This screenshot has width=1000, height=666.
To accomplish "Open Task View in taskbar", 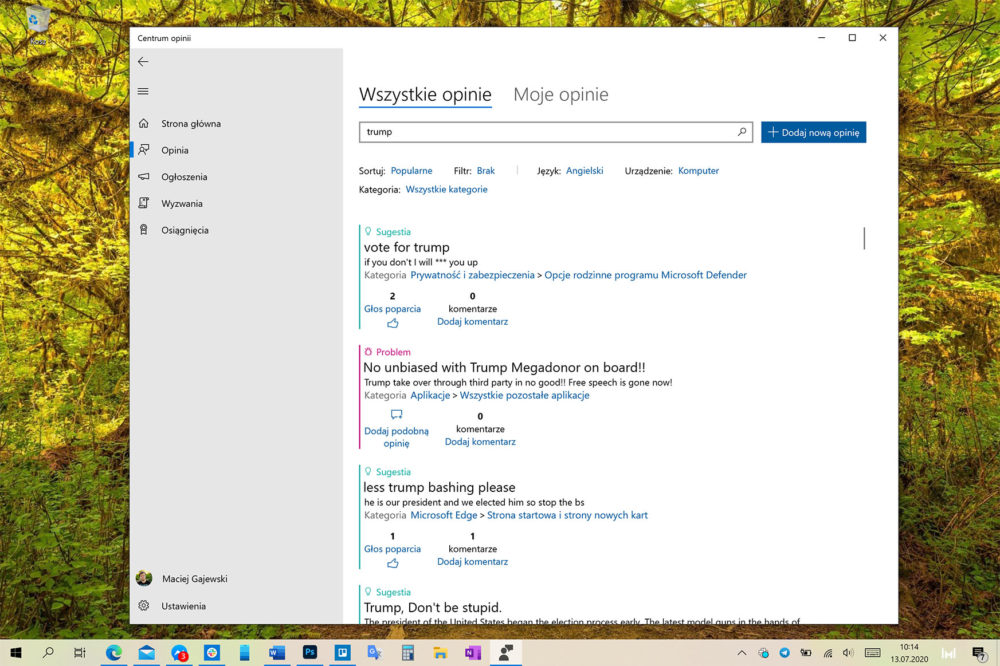I will tap(80, 653).
